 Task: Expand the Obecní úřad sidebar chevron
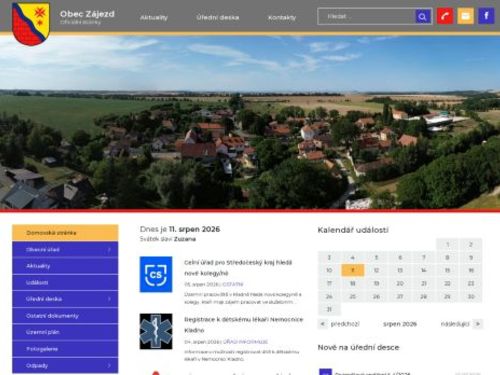[109, 250]
